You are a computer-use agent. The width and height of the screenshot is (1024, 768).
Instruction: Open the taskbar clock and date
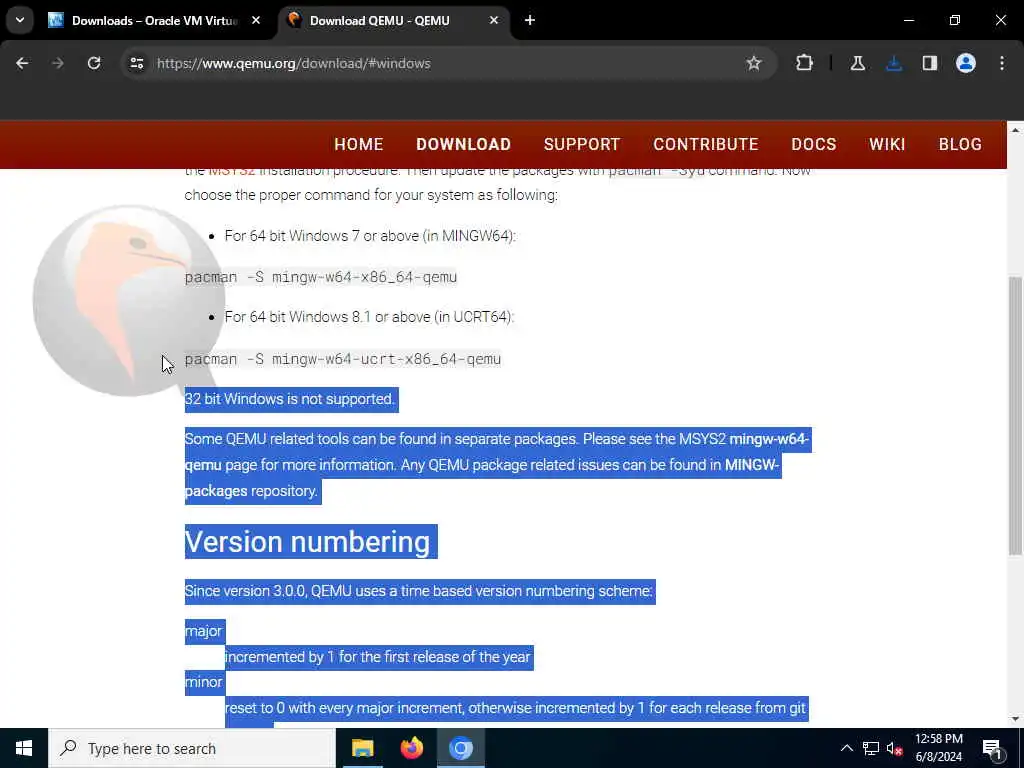pyautogui.click(x=938, y=748)
